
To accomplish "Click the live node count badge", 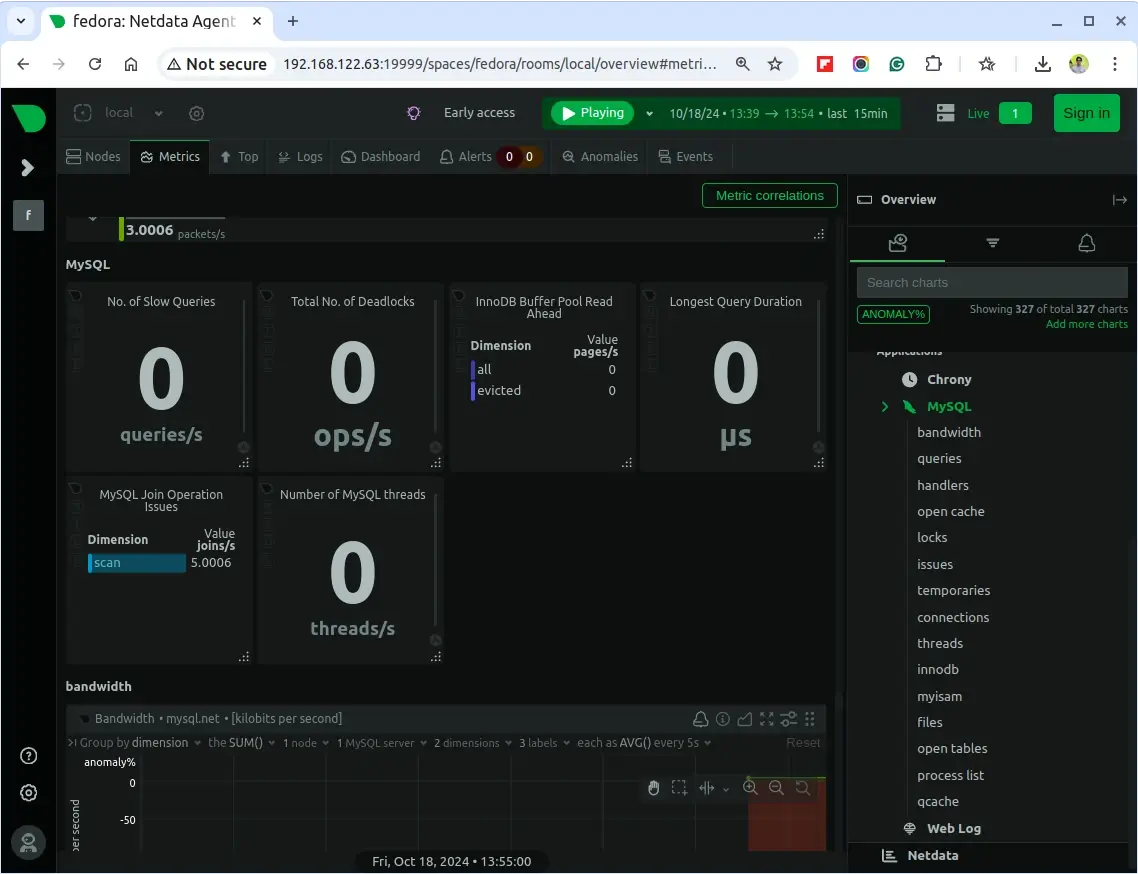I will pos(1015,113).
